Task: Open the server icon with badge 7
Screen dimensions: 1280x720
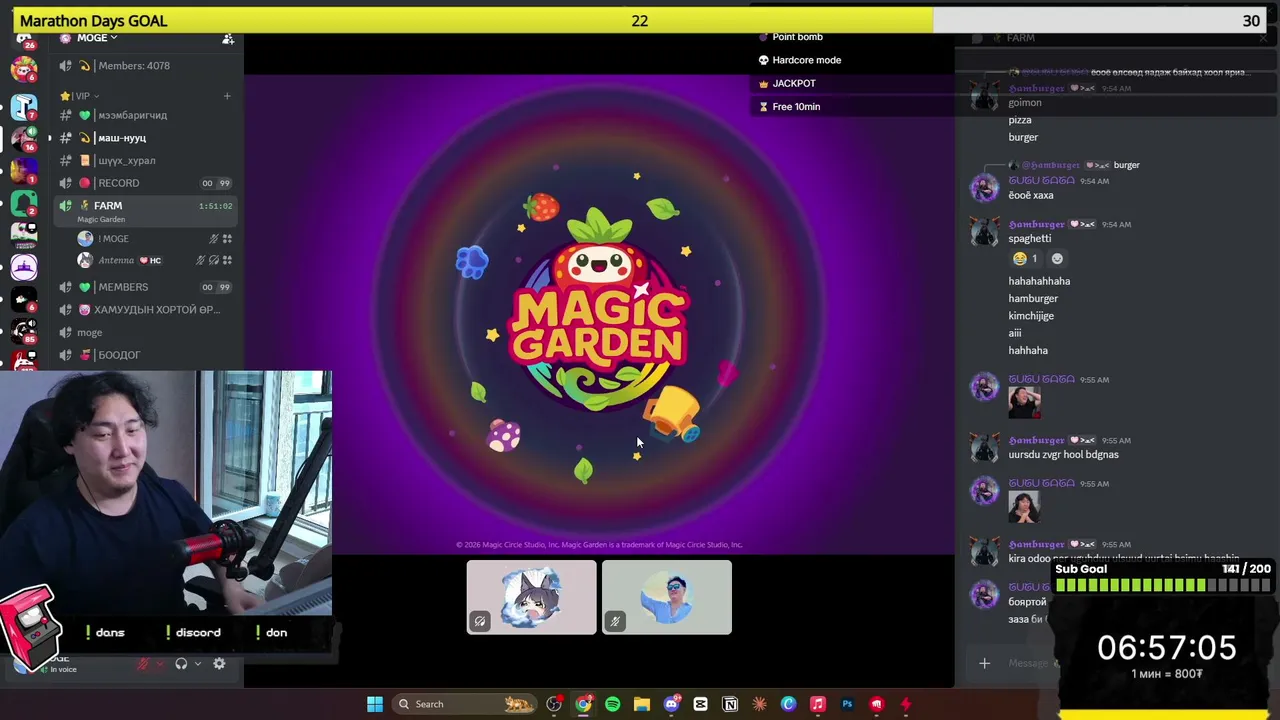Action: pyautogui.click(x=24, y=106)
